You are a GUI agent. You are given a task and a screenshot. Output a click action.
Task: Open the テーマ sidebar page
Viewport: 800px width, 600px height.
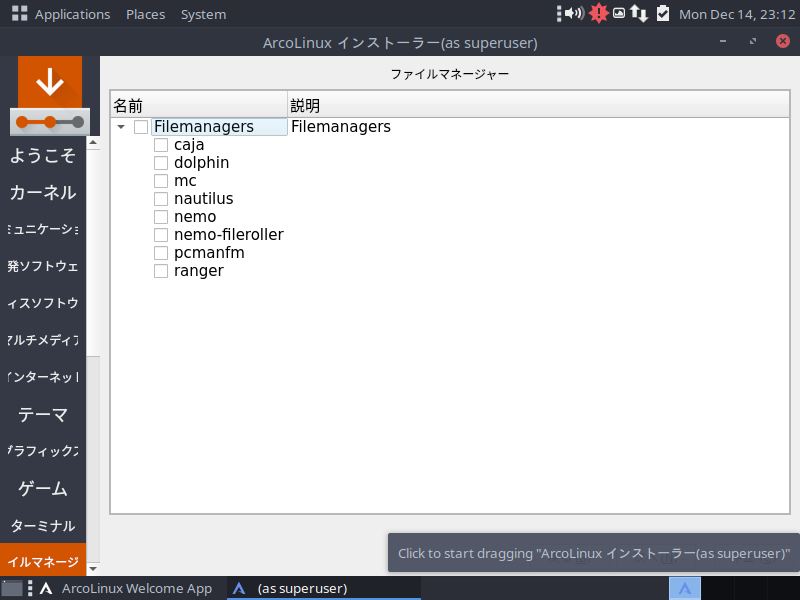click(x=43, y=414)
